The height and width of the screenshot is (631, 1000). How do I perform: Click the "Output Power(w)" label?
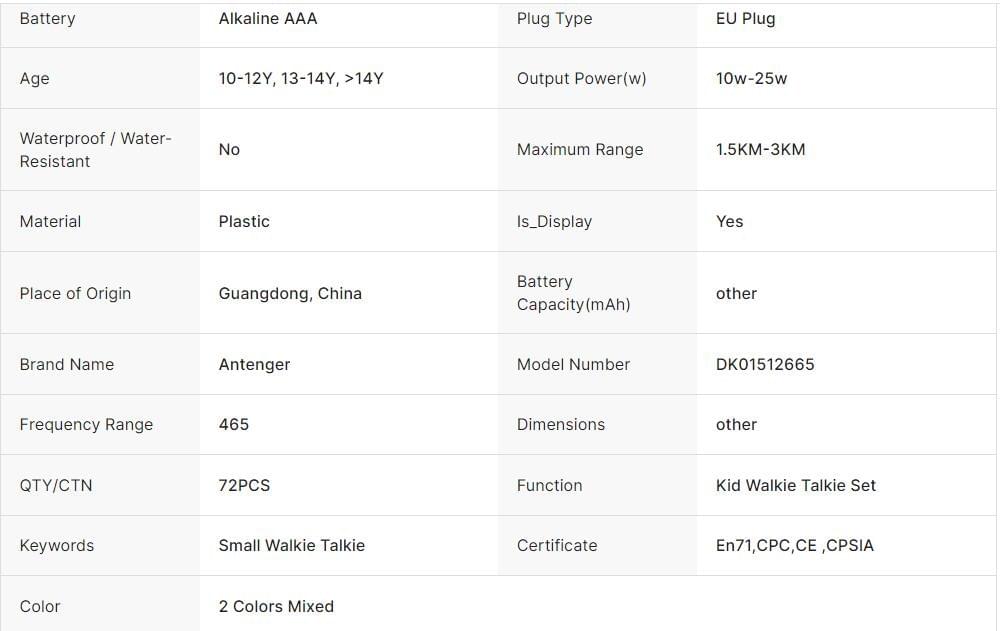(581, 79)
